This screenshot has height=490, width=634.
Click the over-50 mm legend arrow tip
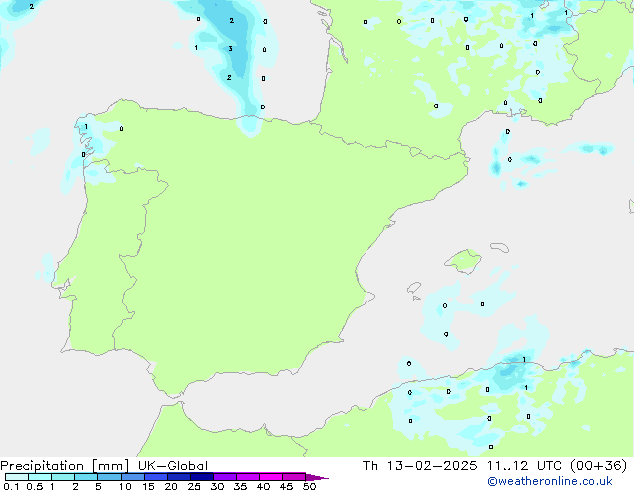tap(317, 477)
